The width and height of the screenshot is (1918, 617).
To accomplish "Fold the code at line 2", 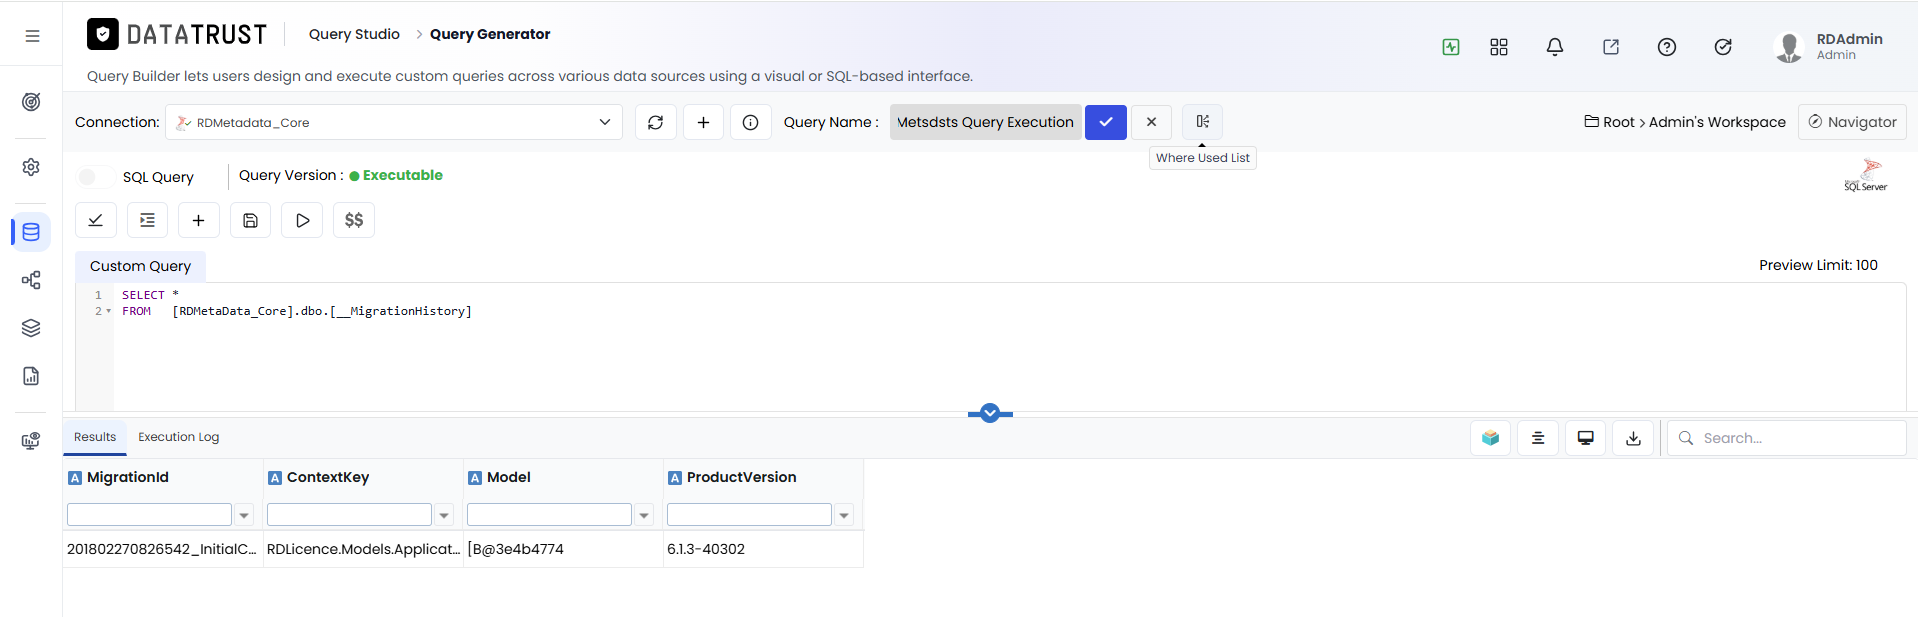I will (x=108, y=311).
